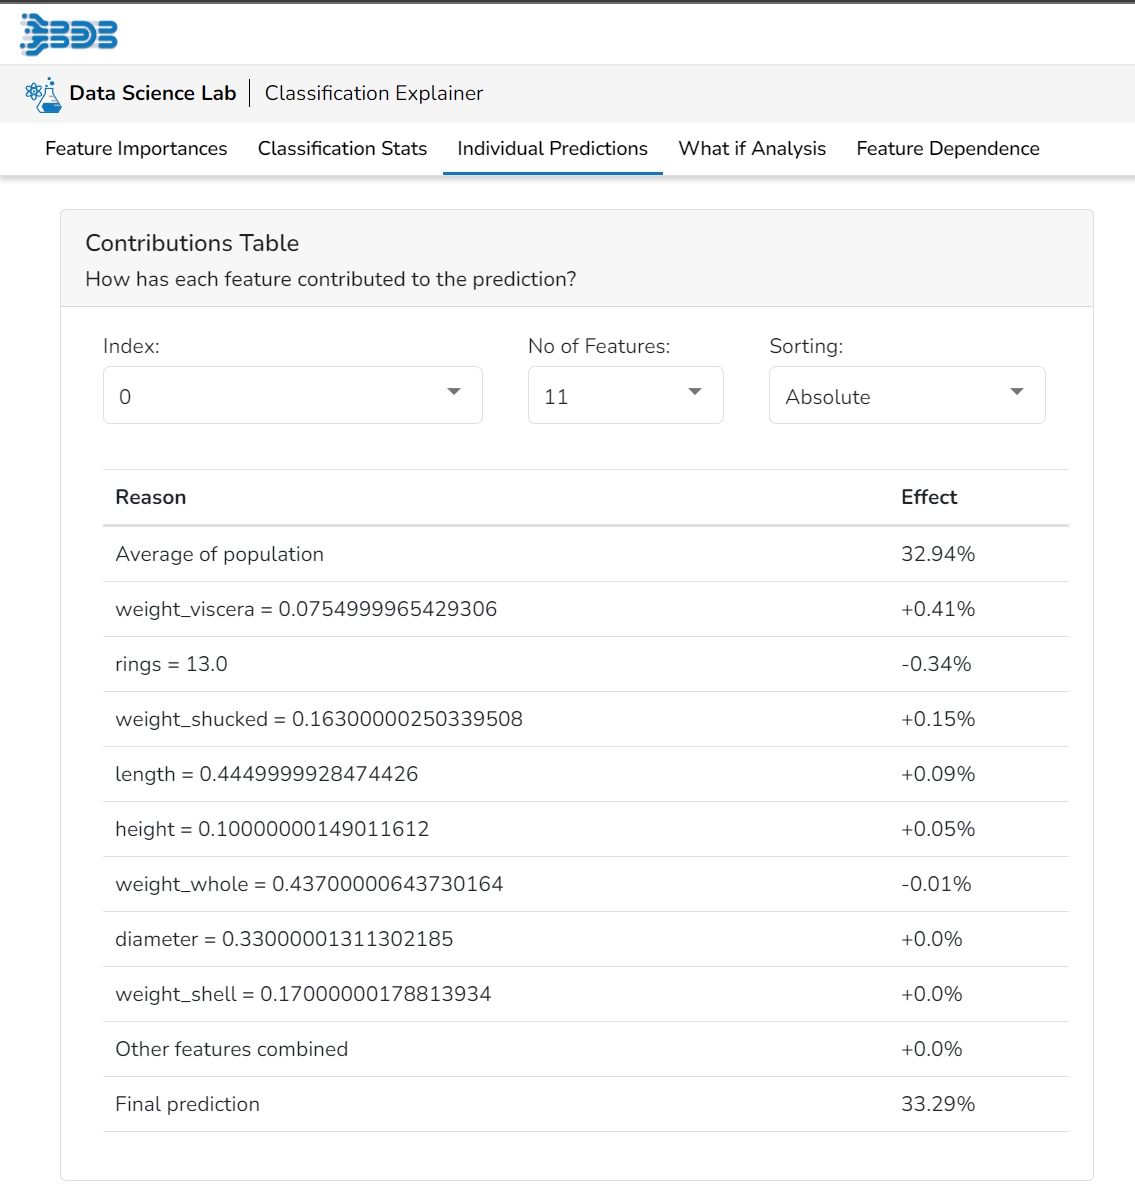Click the Index value field showing 0
The height and width of the screenshot is (1204, 1135).
point(270,396)
